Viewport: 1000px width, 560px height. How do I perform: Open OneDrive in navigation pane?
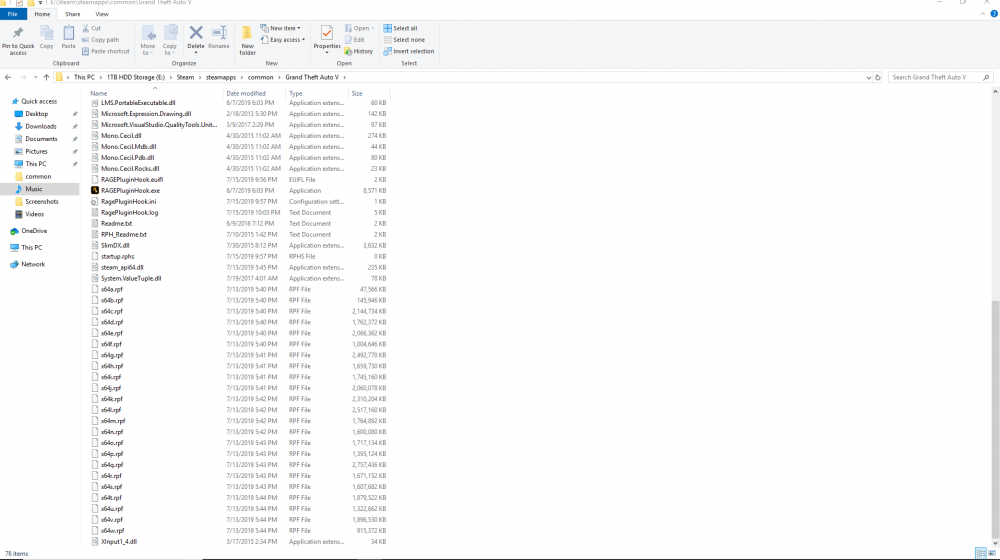coord(34,231)
